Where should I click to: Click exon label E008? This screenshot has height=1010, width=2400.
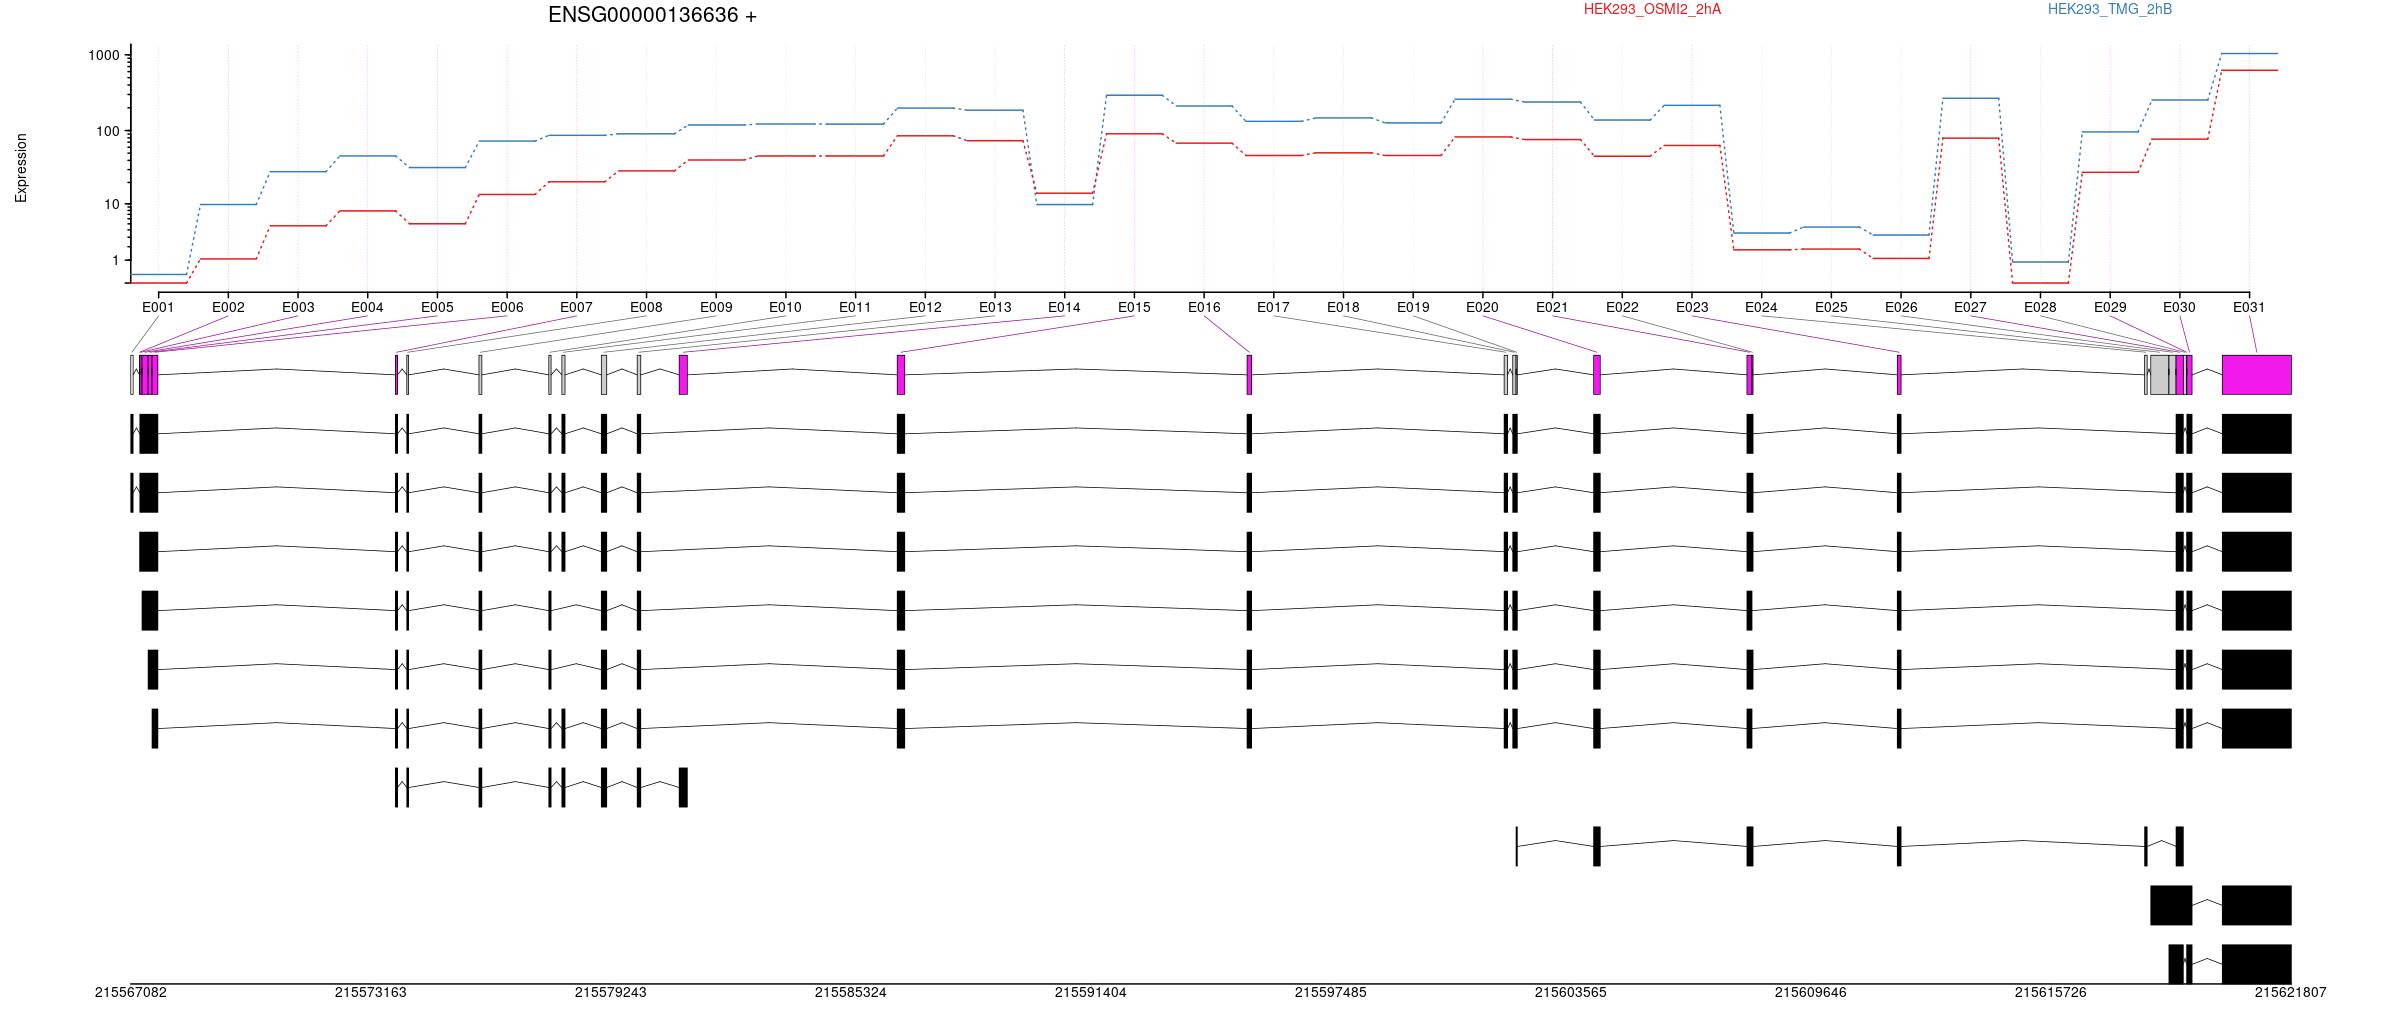coord(646,307)
